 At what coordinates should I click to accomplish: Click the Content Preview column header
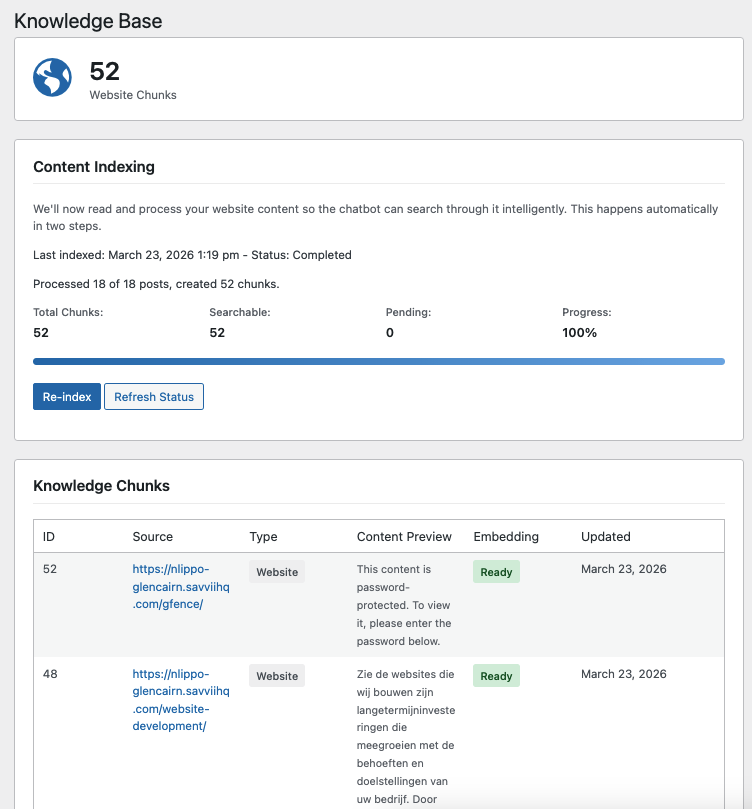[404, 537]
